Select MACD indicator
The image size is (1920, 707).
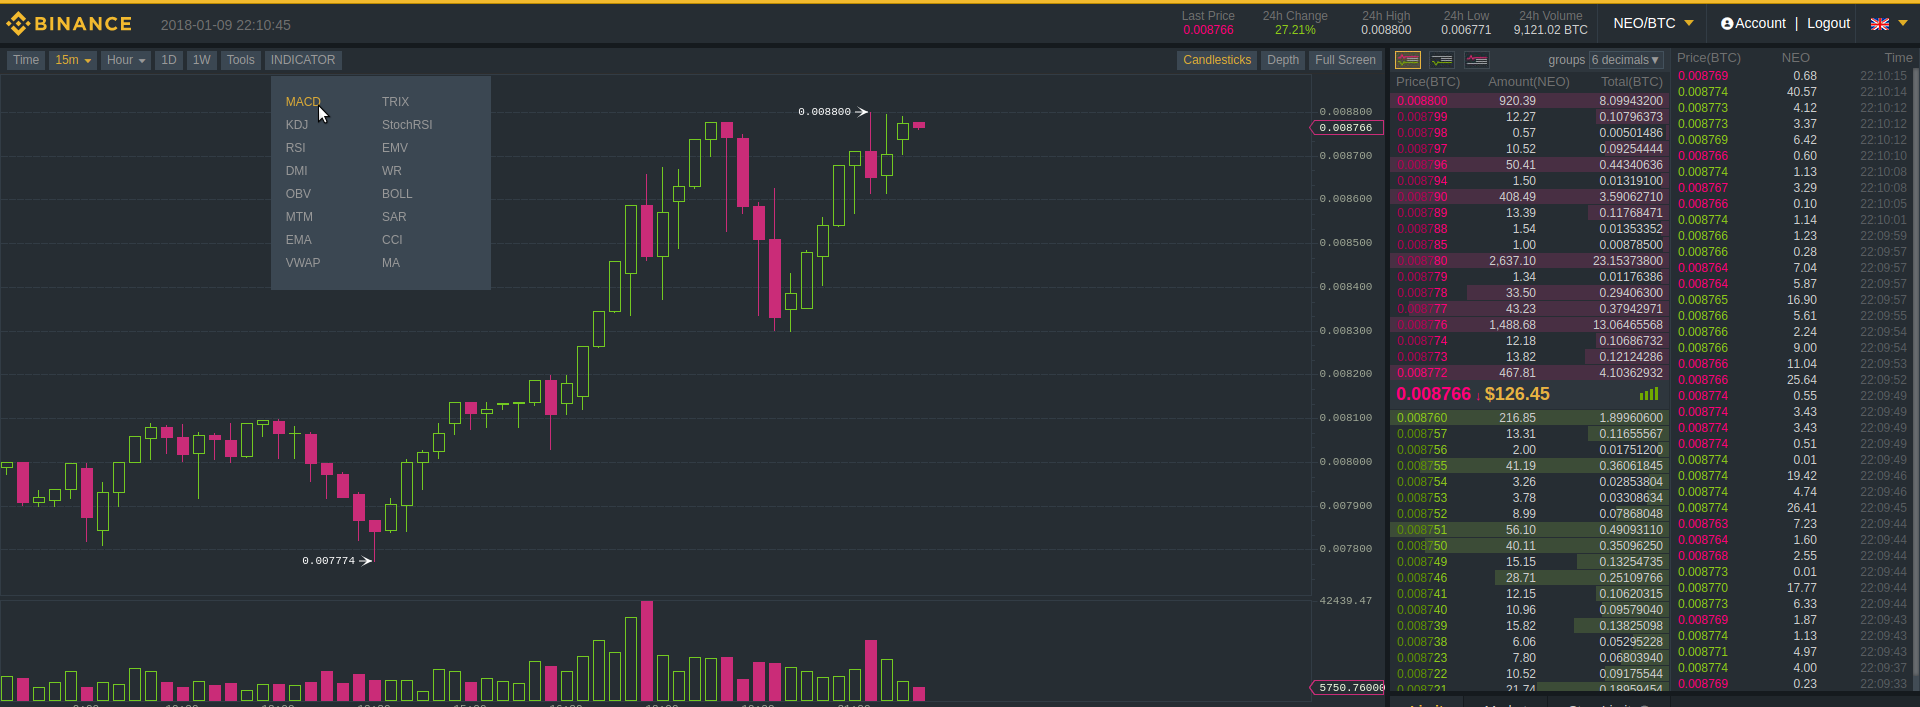303,102
